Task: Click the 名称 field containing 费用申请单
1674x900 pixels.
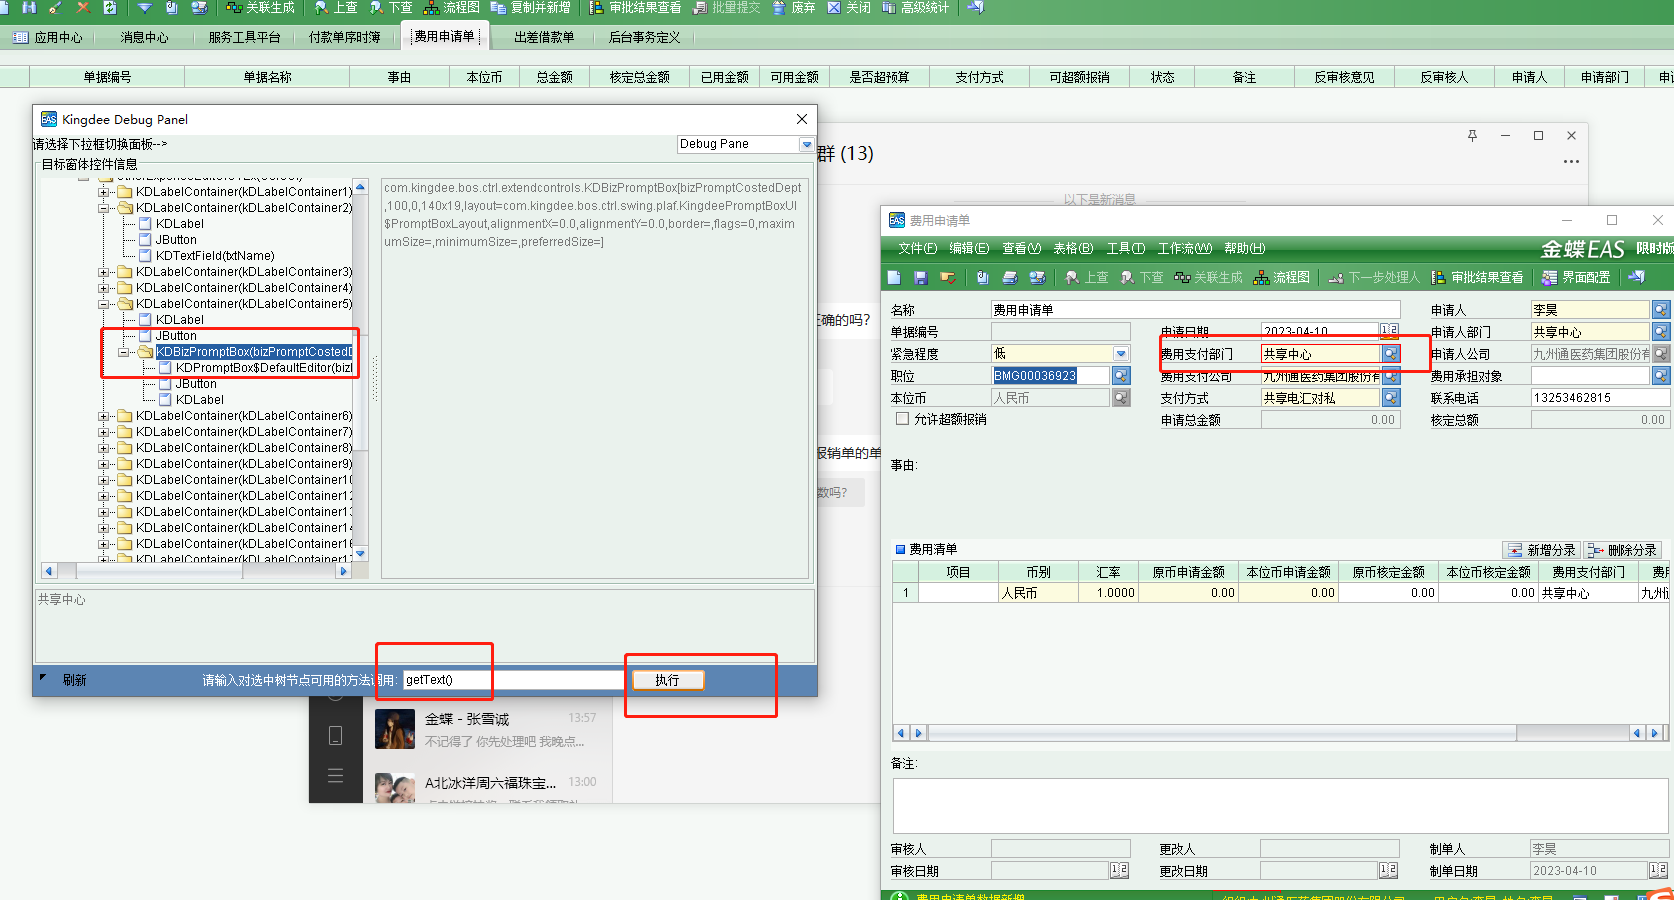Action: tap(1195, 310)
